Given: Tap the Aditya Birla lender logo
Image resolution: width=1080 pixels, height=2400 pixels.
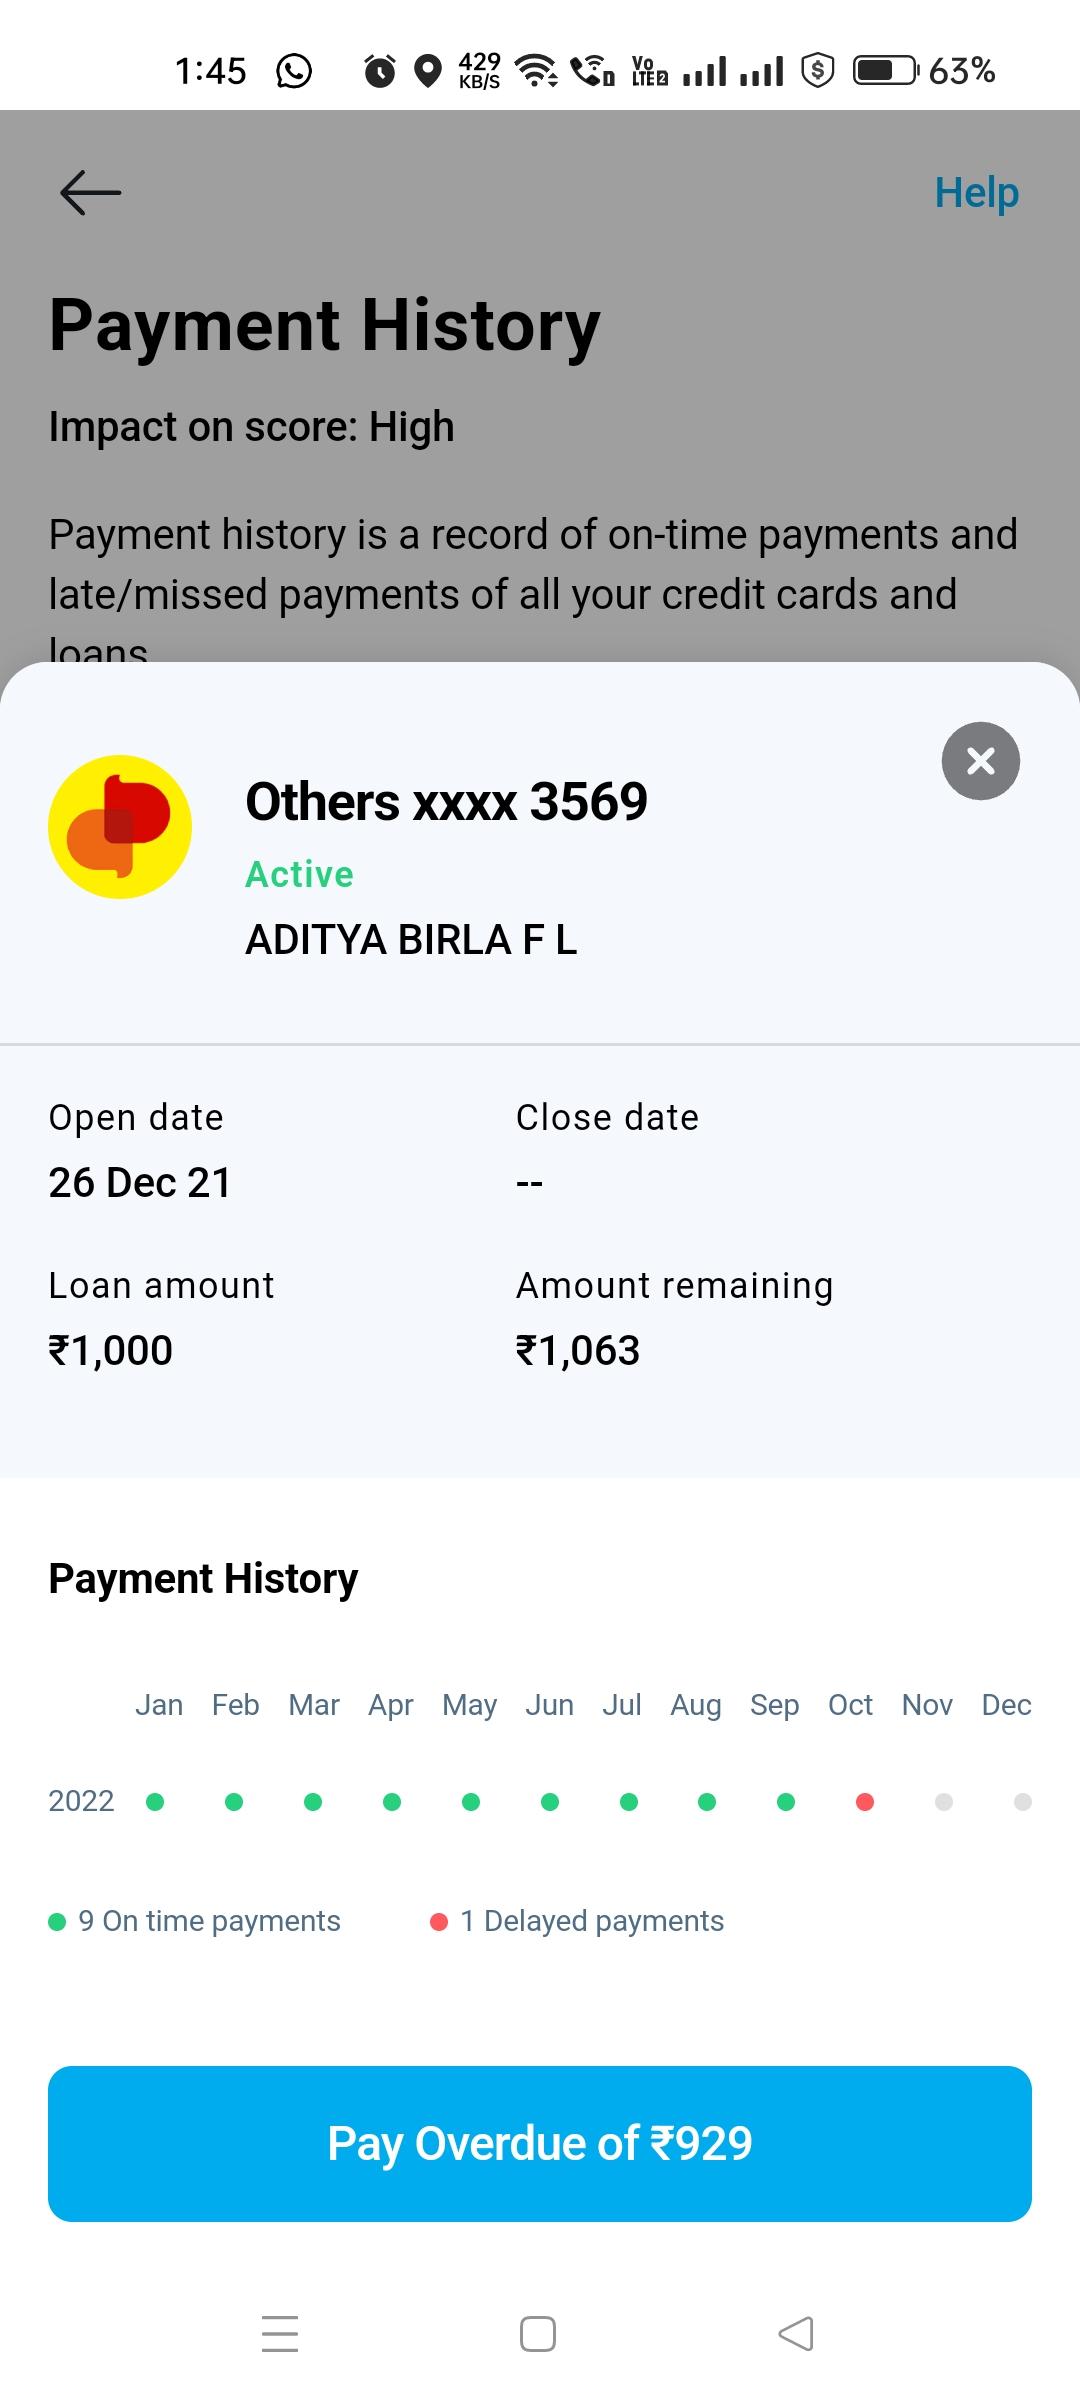Looking at the screenshot, I should (120, 827).
